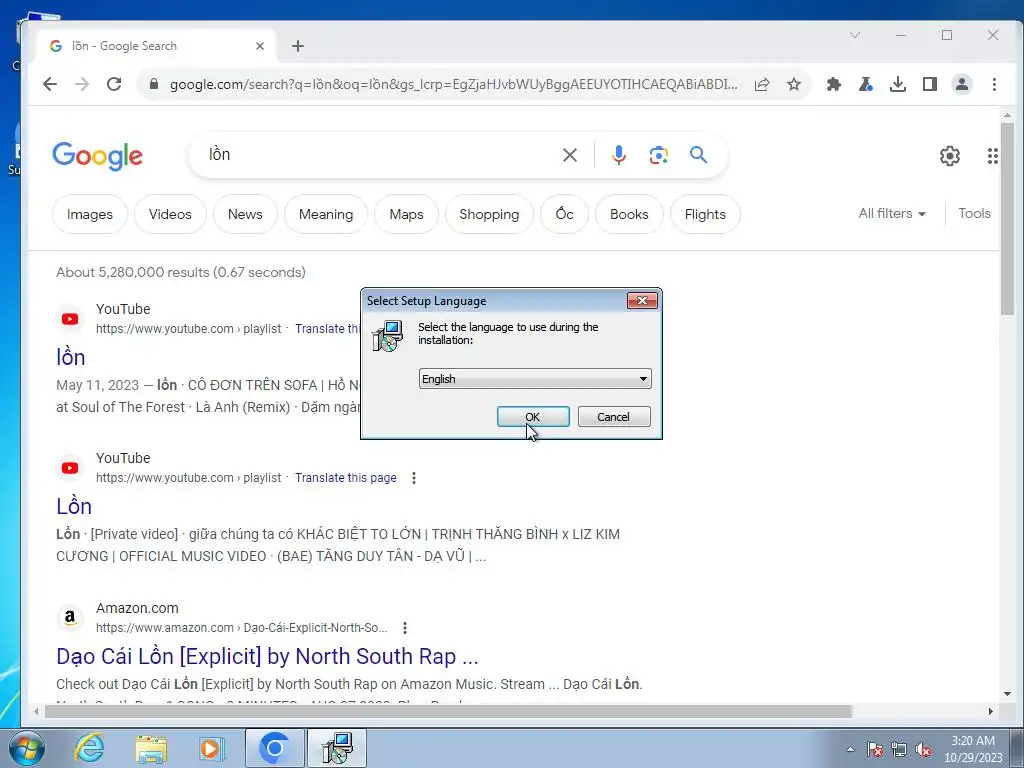Switch to Chrome on the taskbar
The height and width of the screenshot is (768, 1024).
(274, 748)
